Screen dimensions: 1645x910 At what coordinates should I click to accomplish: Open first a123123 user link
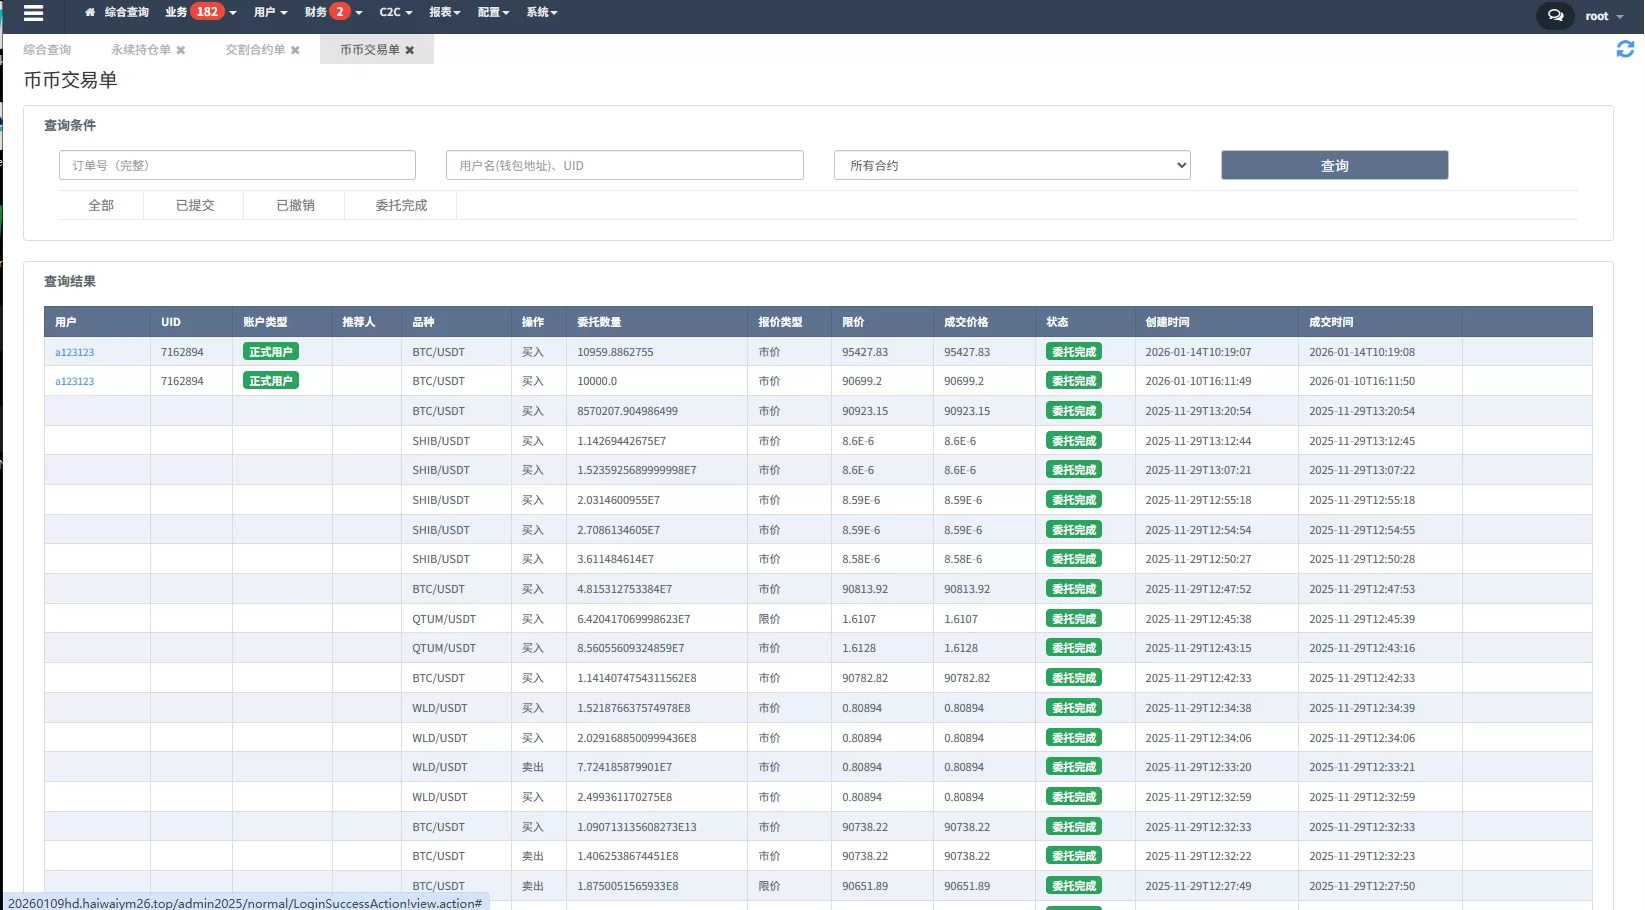(75, 353)
